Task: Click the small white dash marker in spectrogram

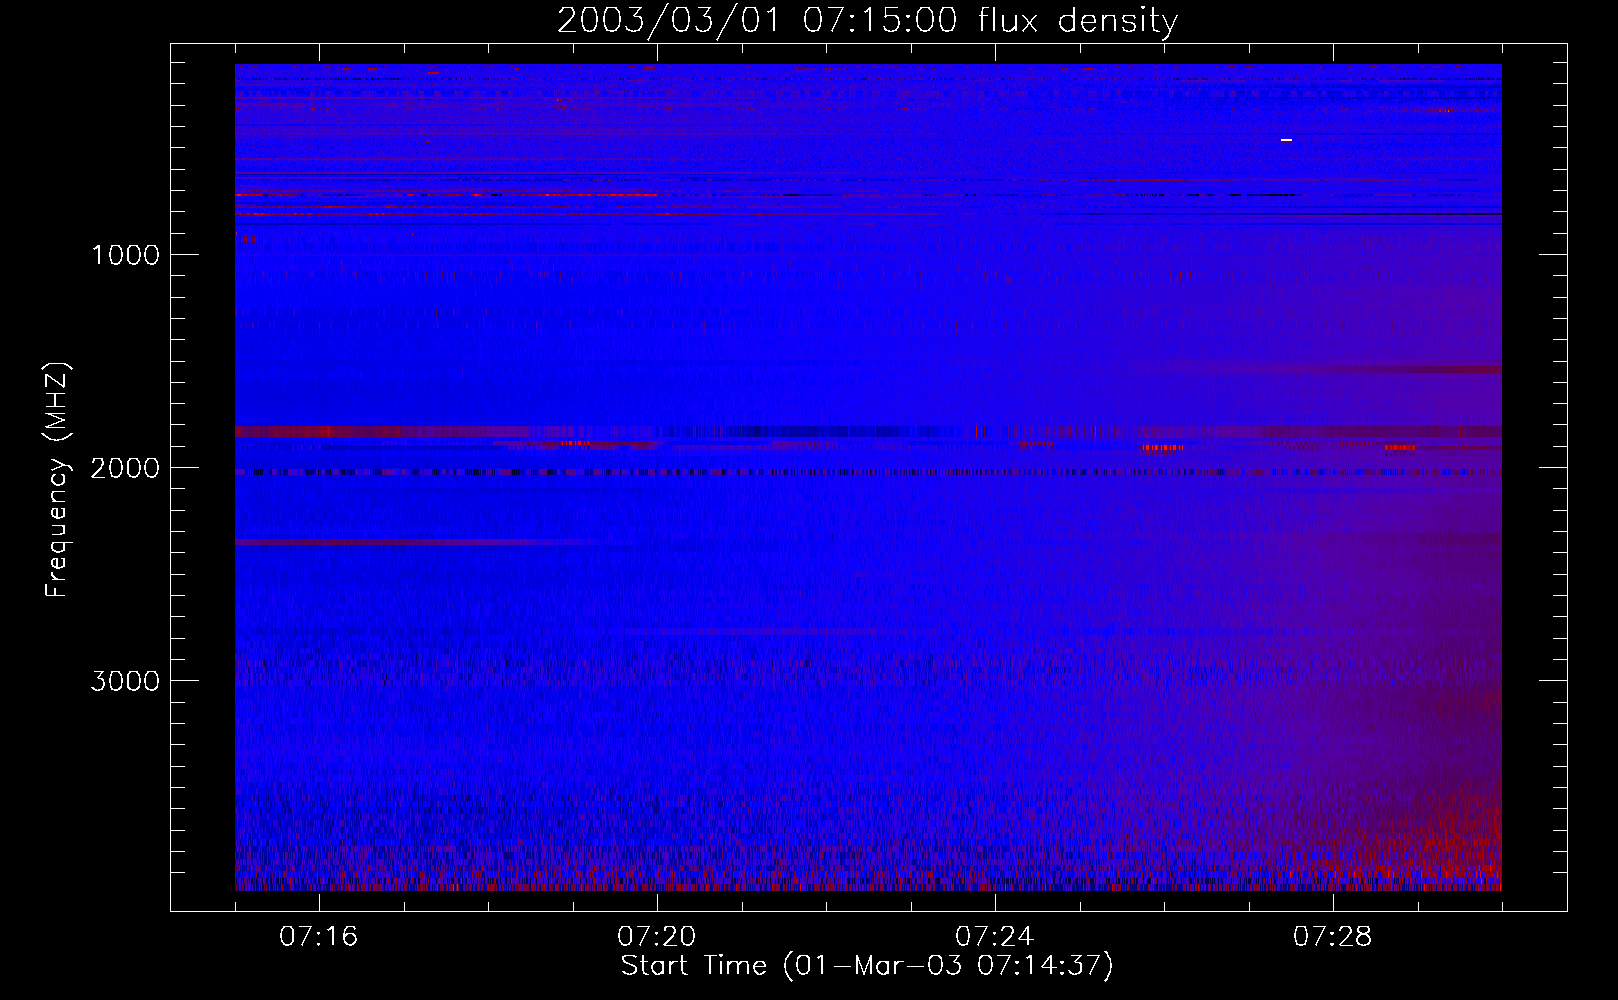Action: tap(1286, 140)
